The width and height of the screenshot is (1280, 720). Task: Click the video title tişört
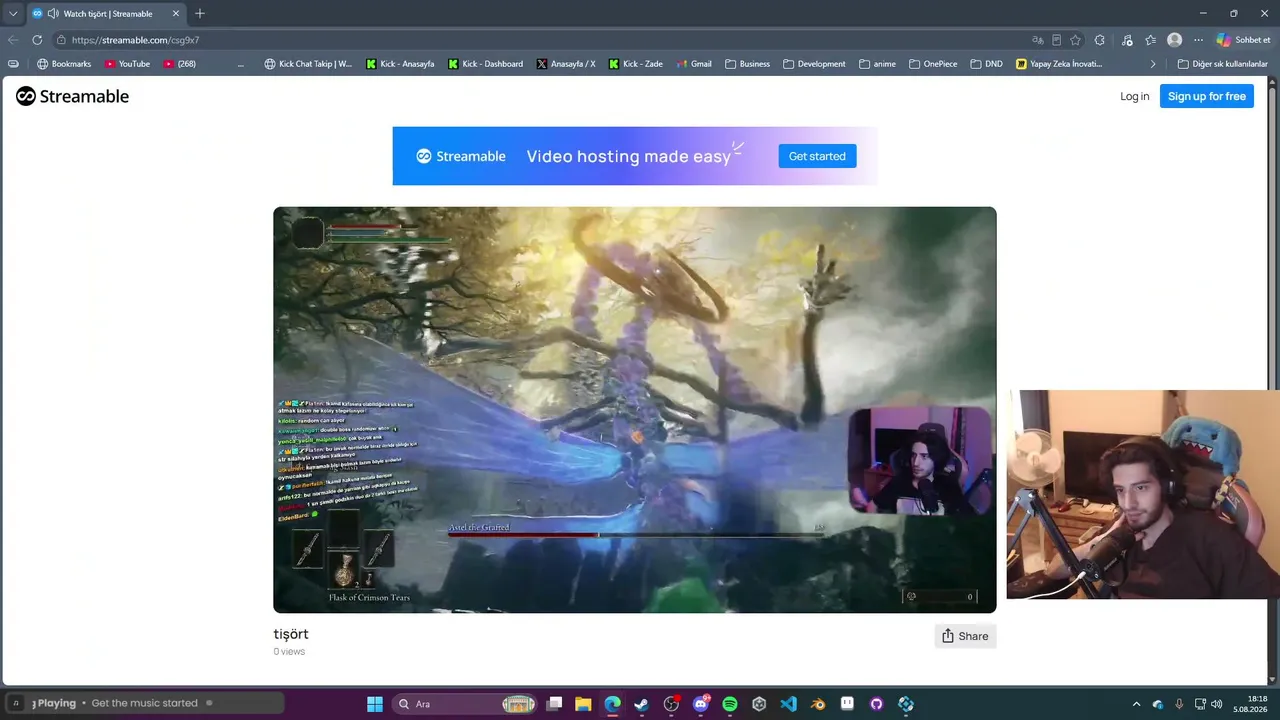pyautogui.click(x=291, y=634)
